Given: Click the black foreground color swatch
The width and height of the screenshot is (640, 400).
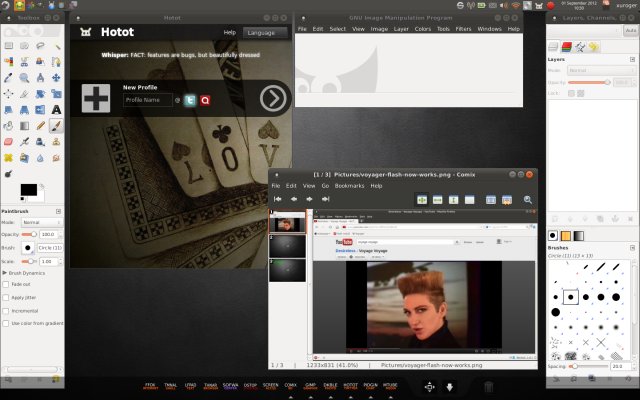Looking at the screenshot, I should pyautogui.click(x=27, y=189).
